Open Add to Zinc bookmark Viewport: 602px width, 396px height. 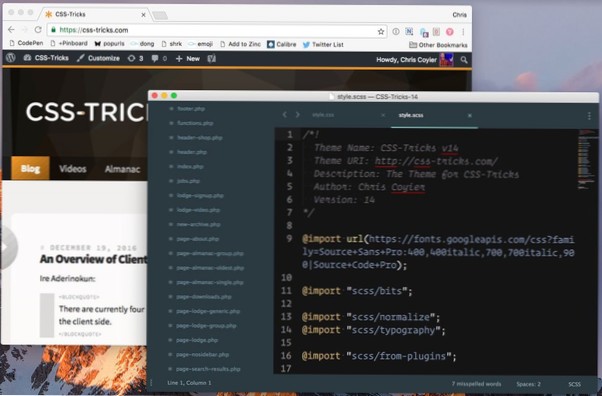[x=240, y=44]
